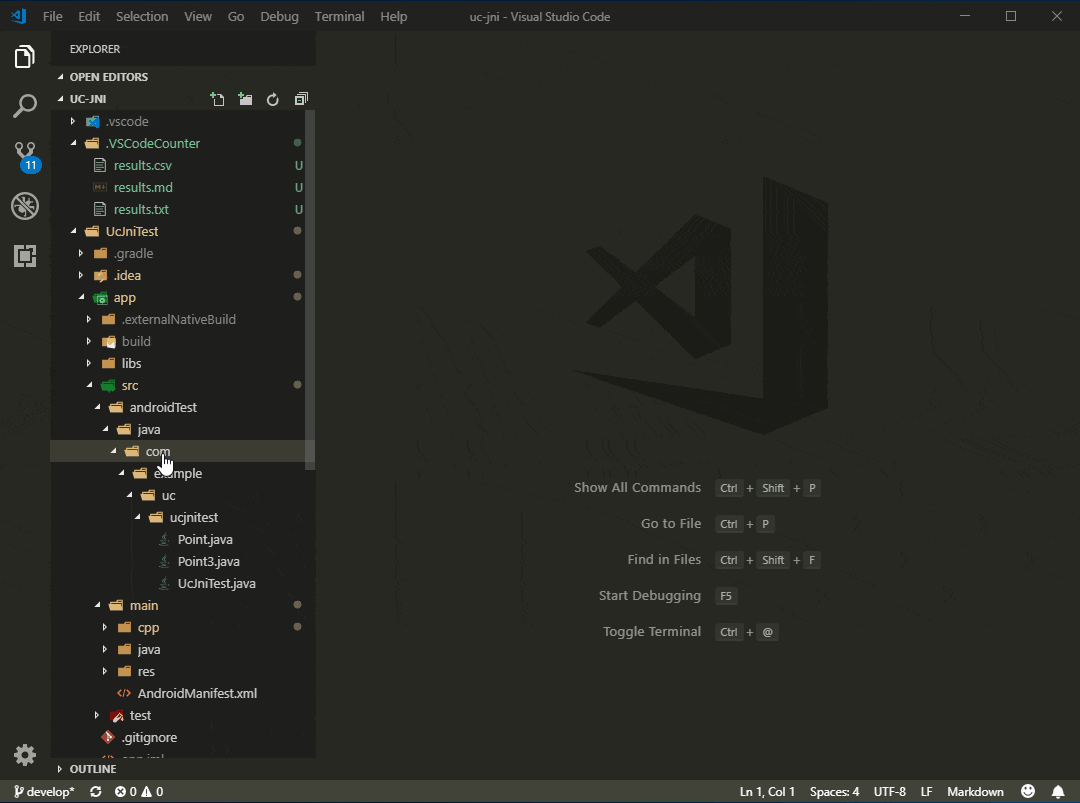The height and width of the screenshot is (803, 1080).
Task: Open the .gitignore file
Action: point(183,738)
